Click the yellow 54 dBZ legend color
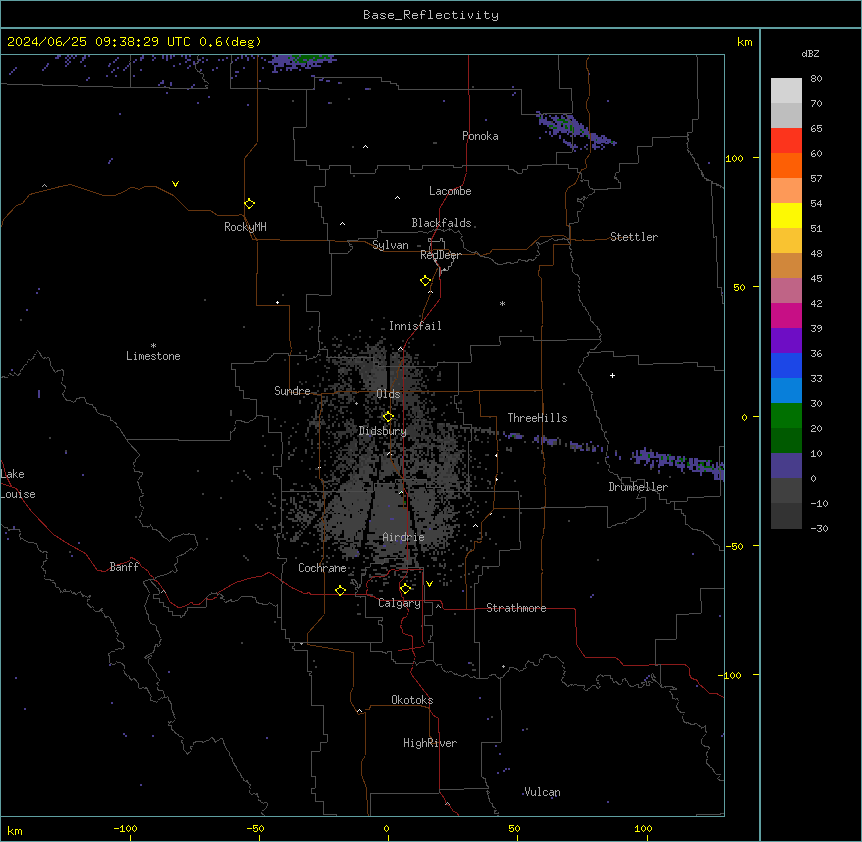Image resolution: width=862 pixels, height=842 pixels. point(786,215)
